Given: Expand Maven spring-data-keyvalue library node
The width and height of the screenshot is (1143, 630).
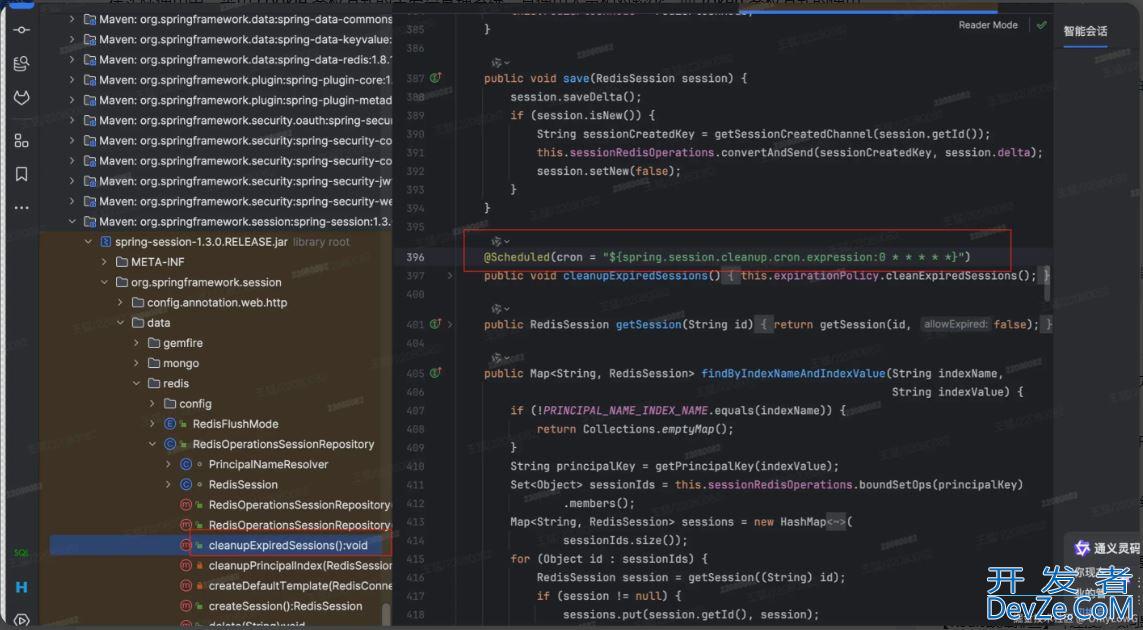Looking at the screenshot, I should 72,39.
